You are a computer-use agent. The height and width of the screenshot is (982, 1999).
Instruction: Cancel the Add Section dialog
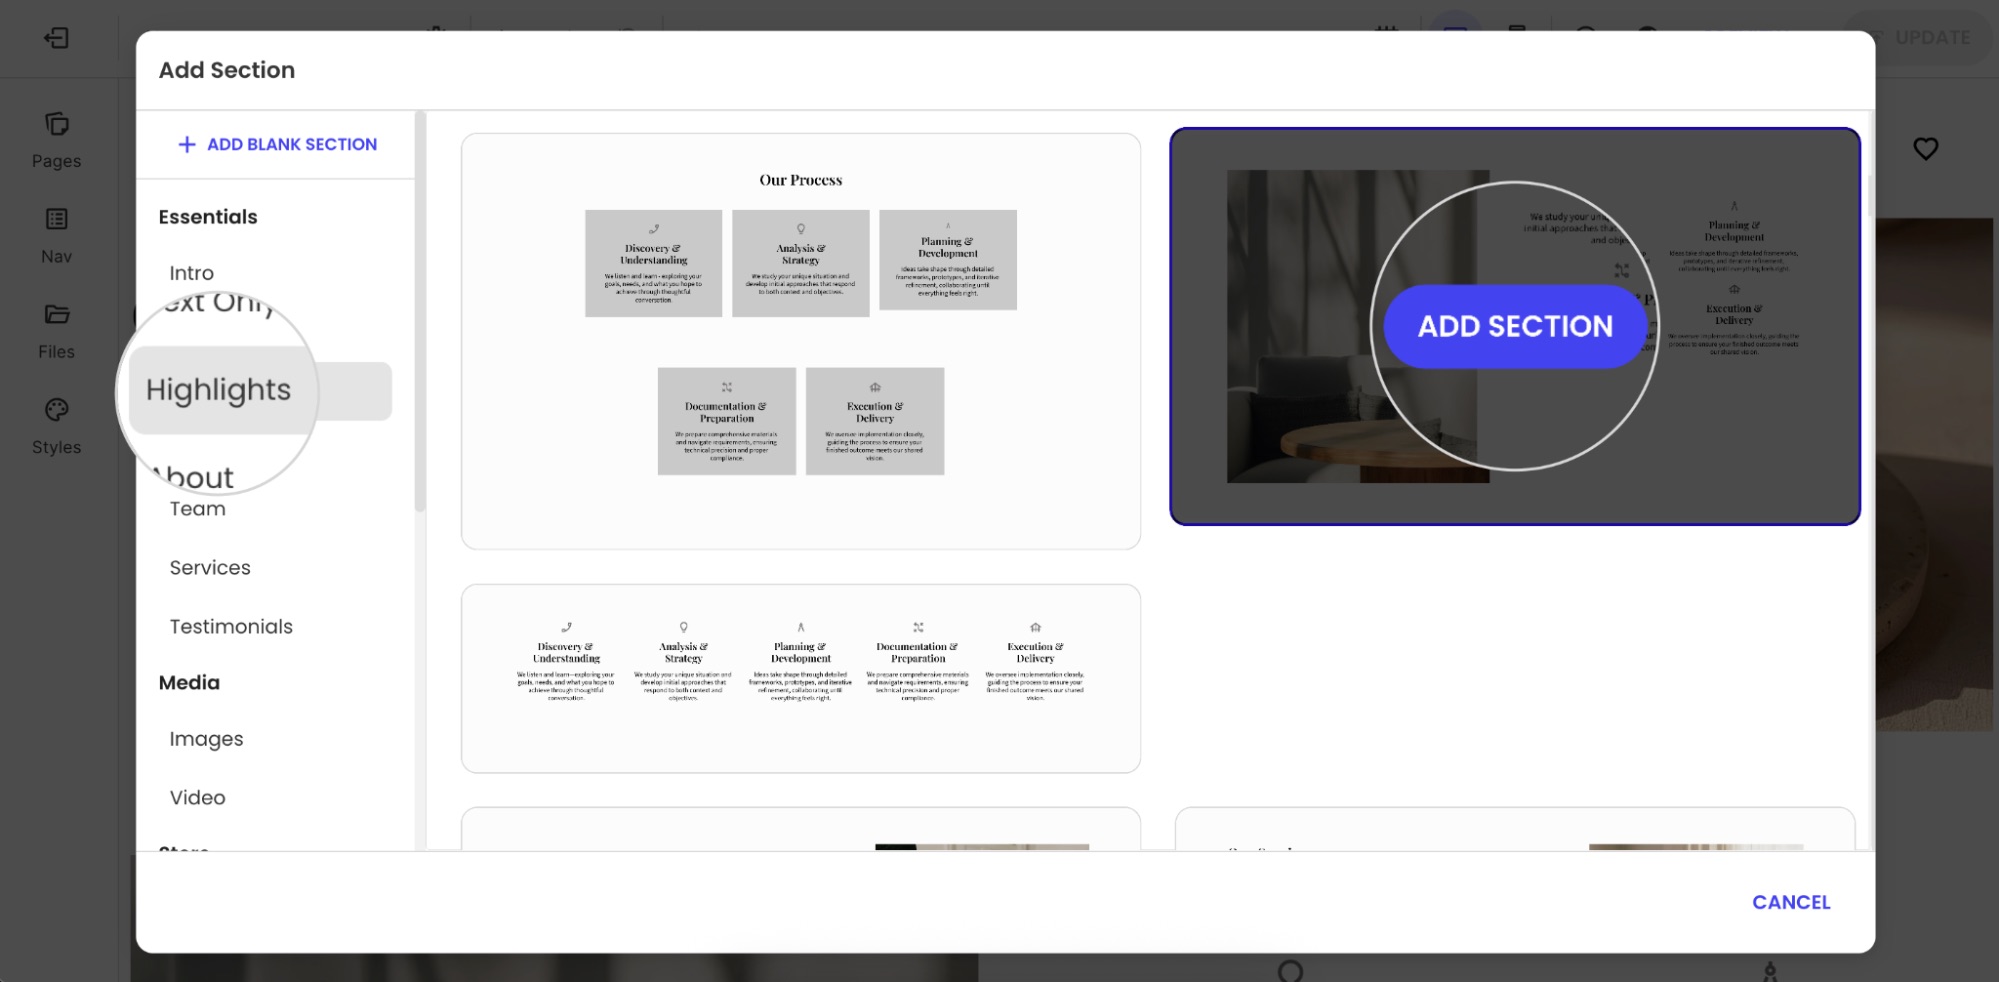[x=1791, y=902]
